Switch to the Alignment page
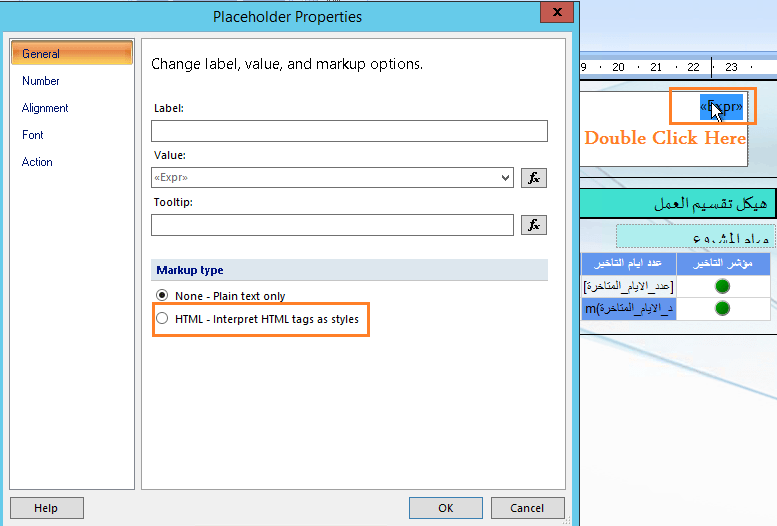The width and height of the screenshot is (777, 526). coord(45,108)
